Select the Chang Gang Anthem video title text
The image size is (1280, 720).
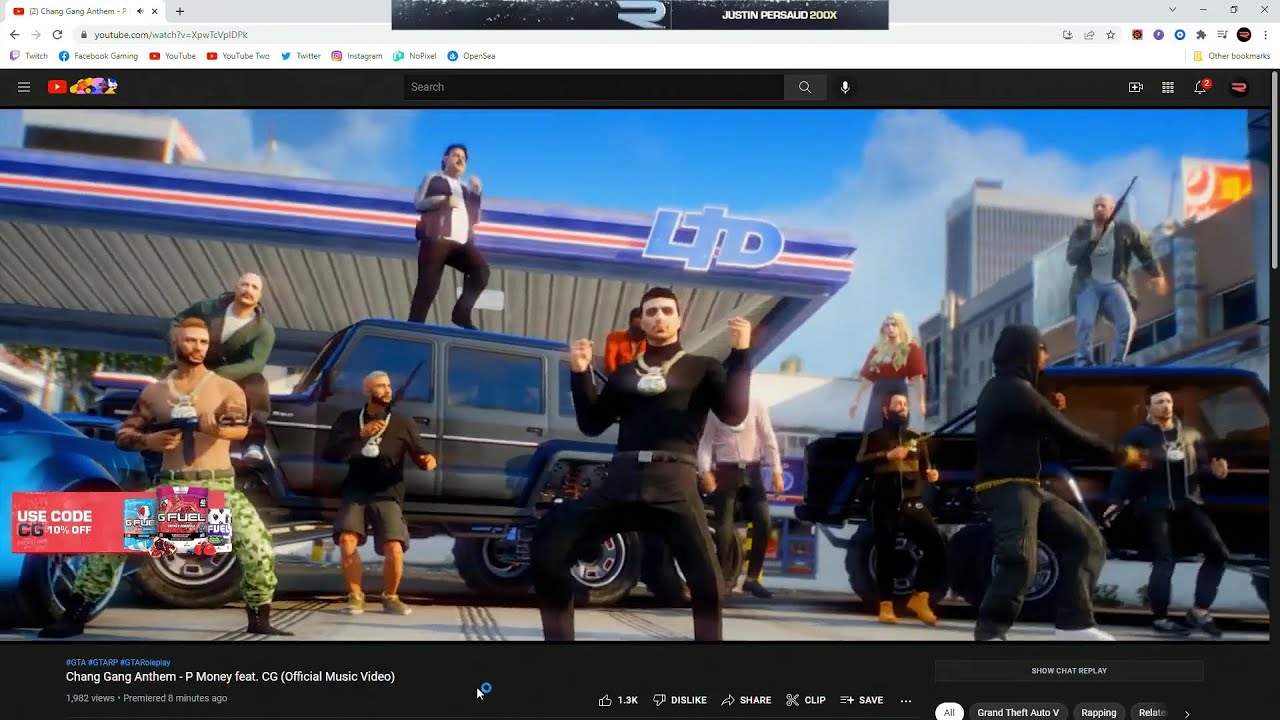click(x=230, y=677)
